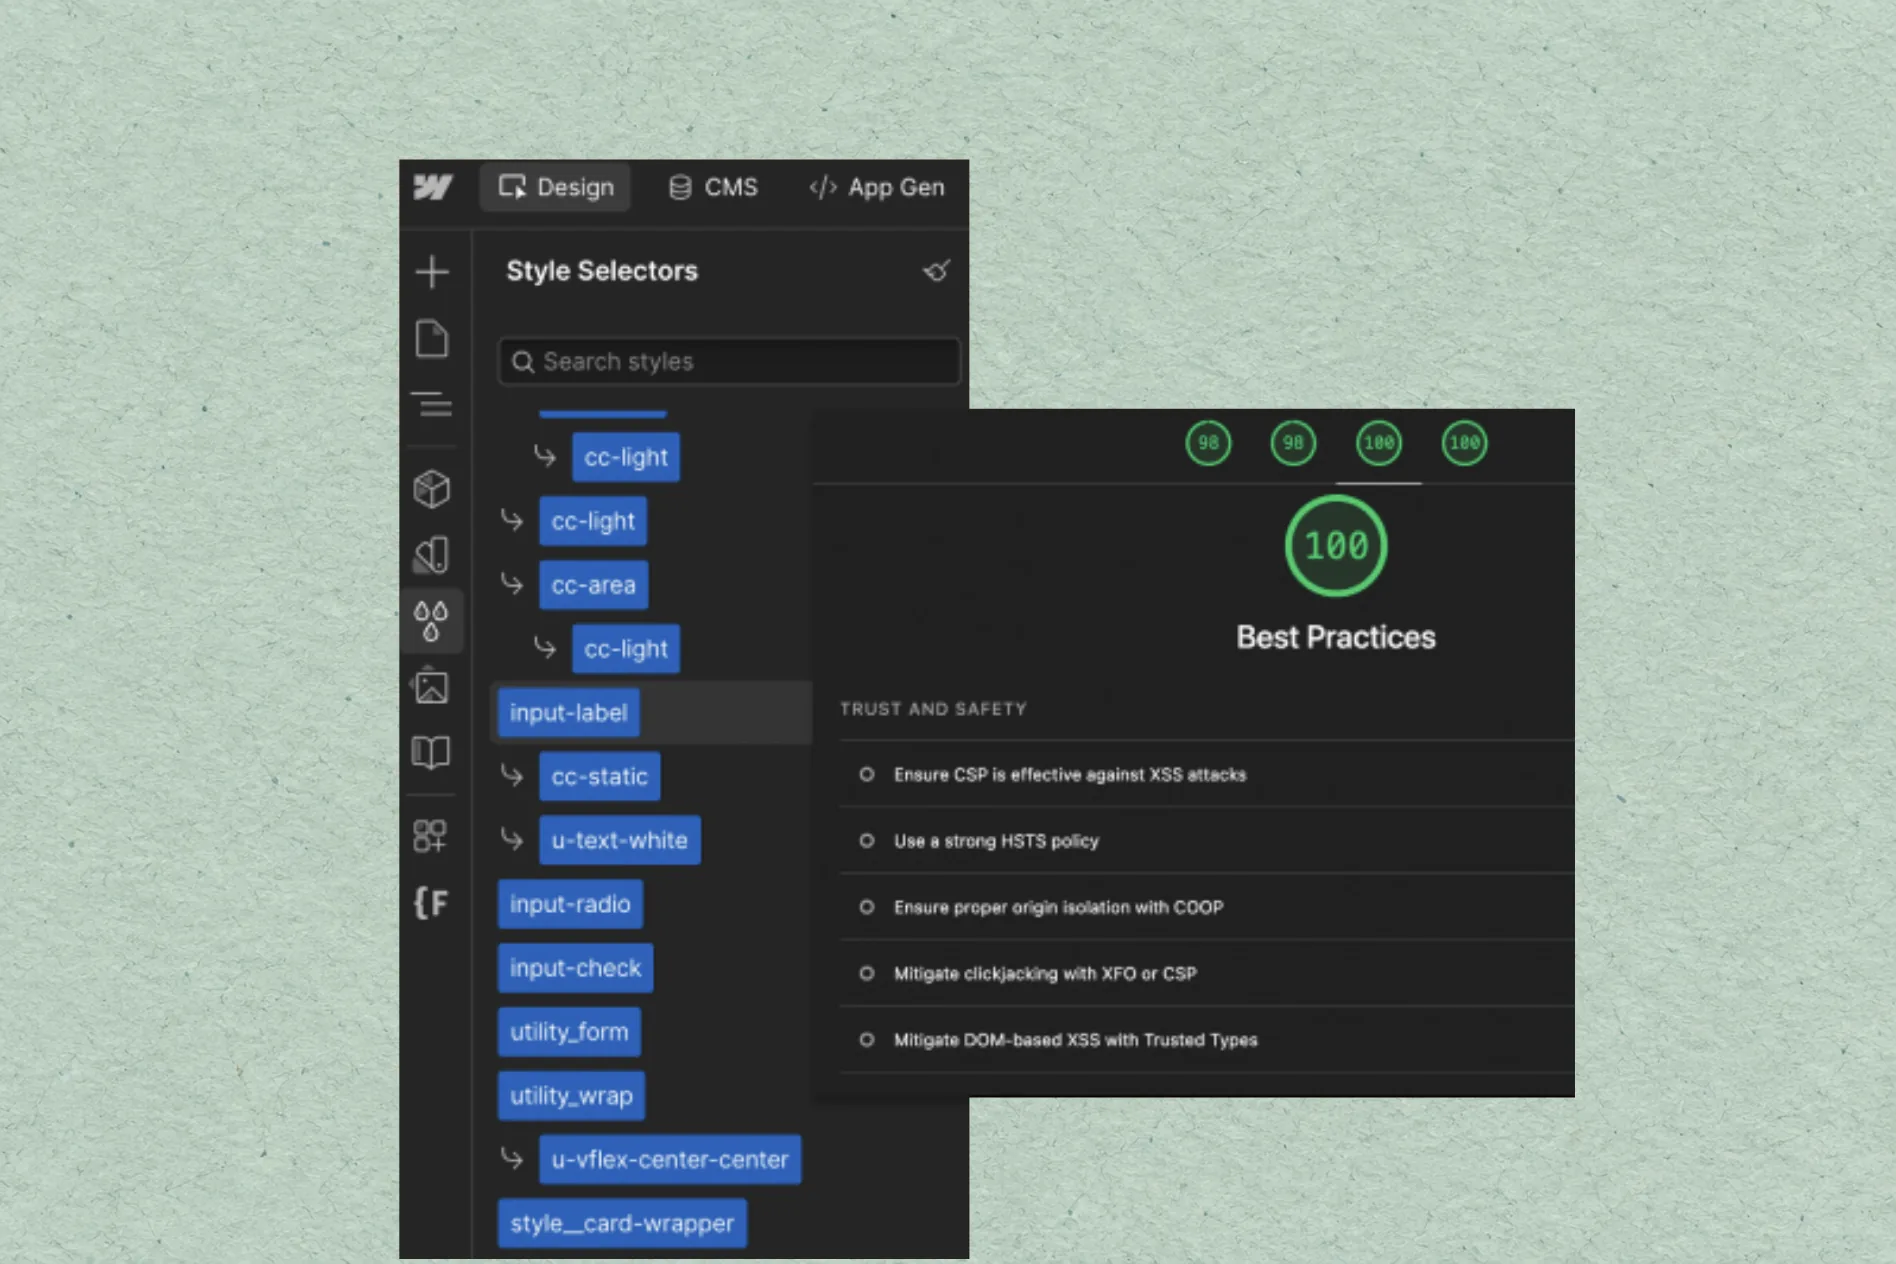1896x1264 pixels.
Task: Open the Apps grid icon in sidebar
Action: pyautogui.click(x=431, y=836)
